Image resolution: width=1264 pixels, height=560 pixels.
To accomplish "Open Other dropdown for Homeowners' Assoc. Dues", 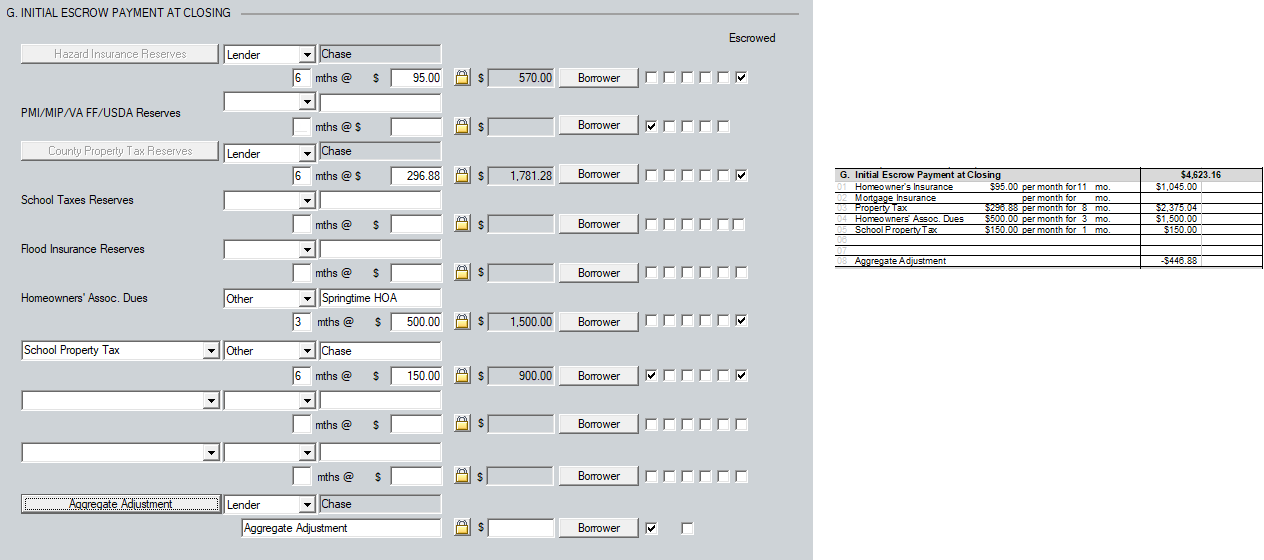I will 306,298.
